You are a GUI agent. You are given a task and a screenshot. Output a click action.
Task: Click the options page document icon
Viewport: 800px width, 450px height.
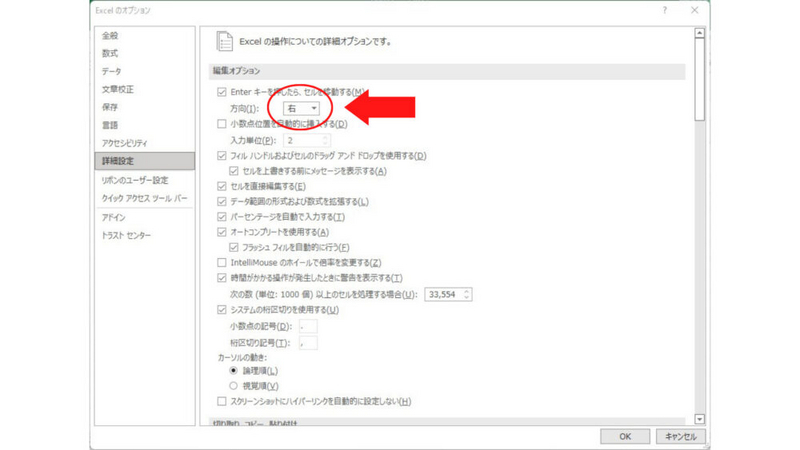point(224,41)
